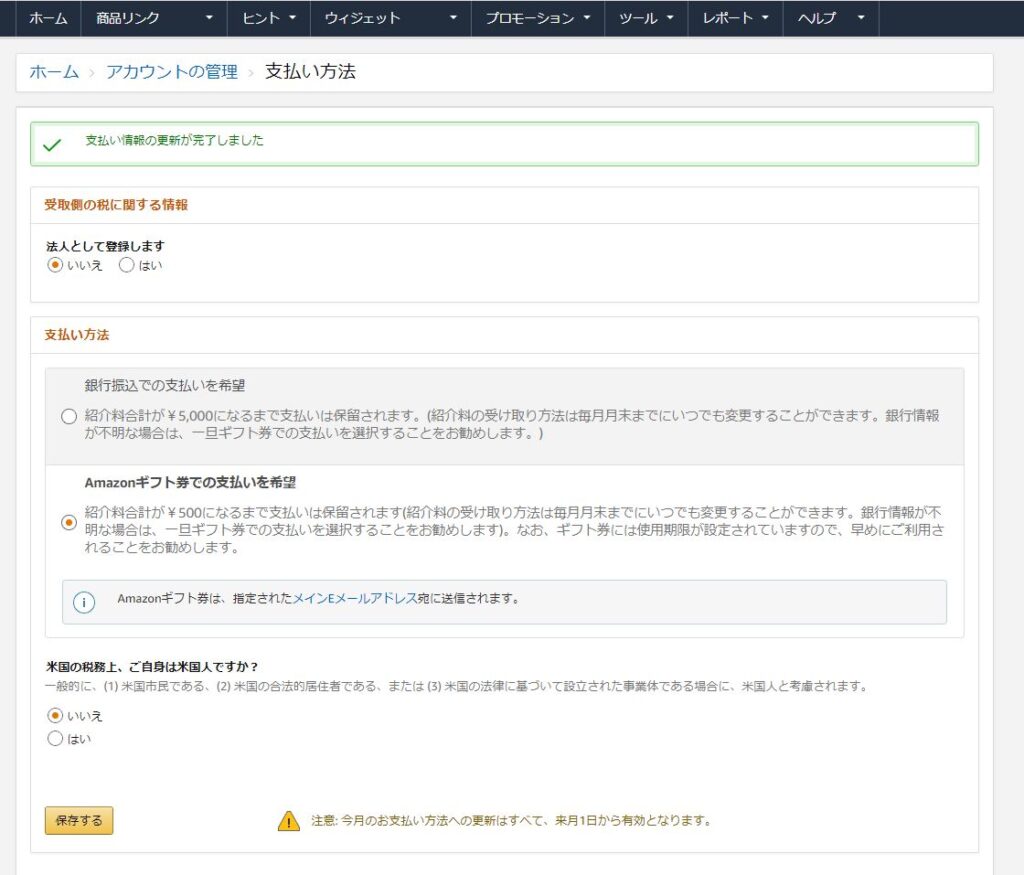Screen dimensions: 1024x875
Task: Select はい for the 米国人 tax question
Action: click(55, 738)
